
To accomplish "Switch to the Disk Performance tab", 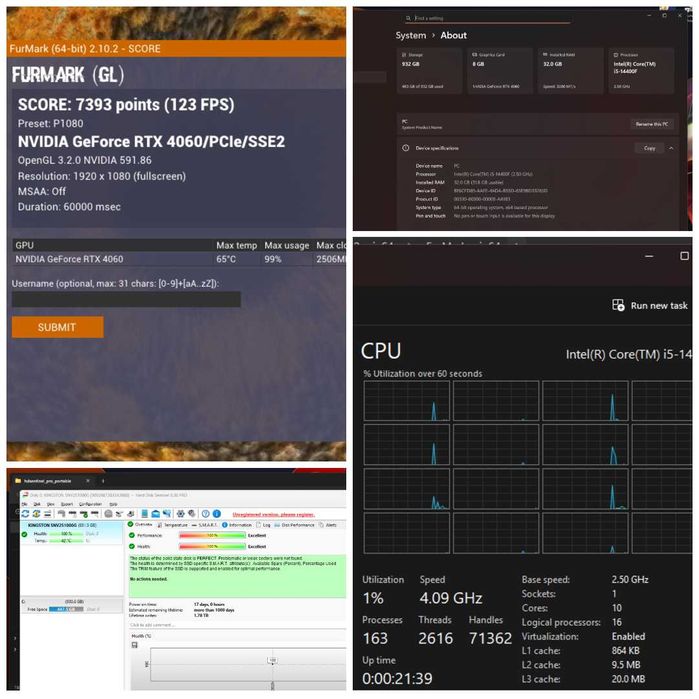I will pyautogui.click(x=294, y=525).
